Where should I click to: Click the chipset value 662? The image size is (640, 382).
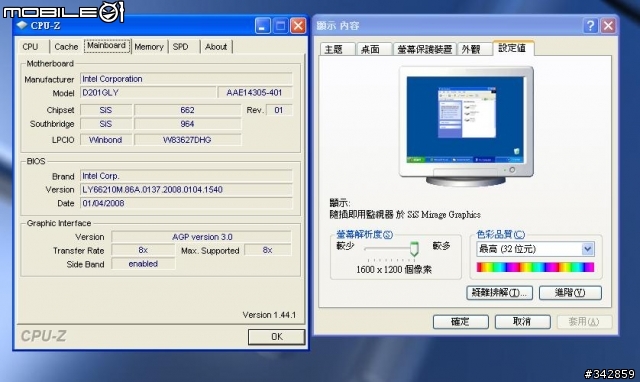187,110
